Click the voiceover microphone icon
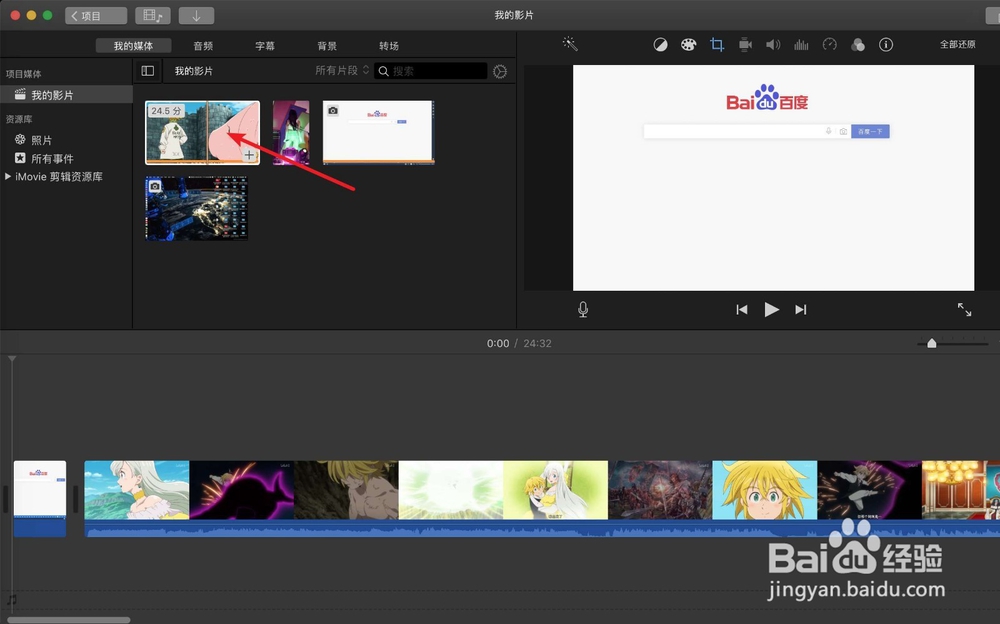This screenshot has height=624, width=1000. click(583, 309)
